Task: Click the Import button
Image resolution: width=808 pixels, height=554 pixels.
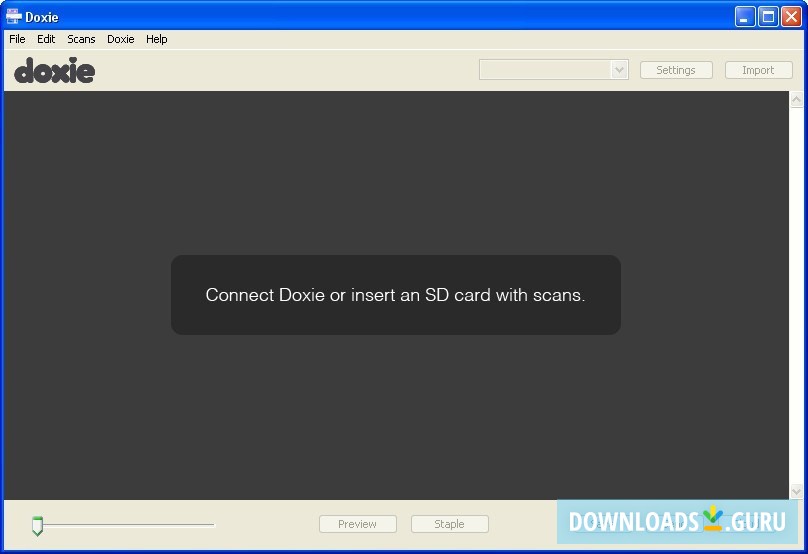Action: [758, 70]
